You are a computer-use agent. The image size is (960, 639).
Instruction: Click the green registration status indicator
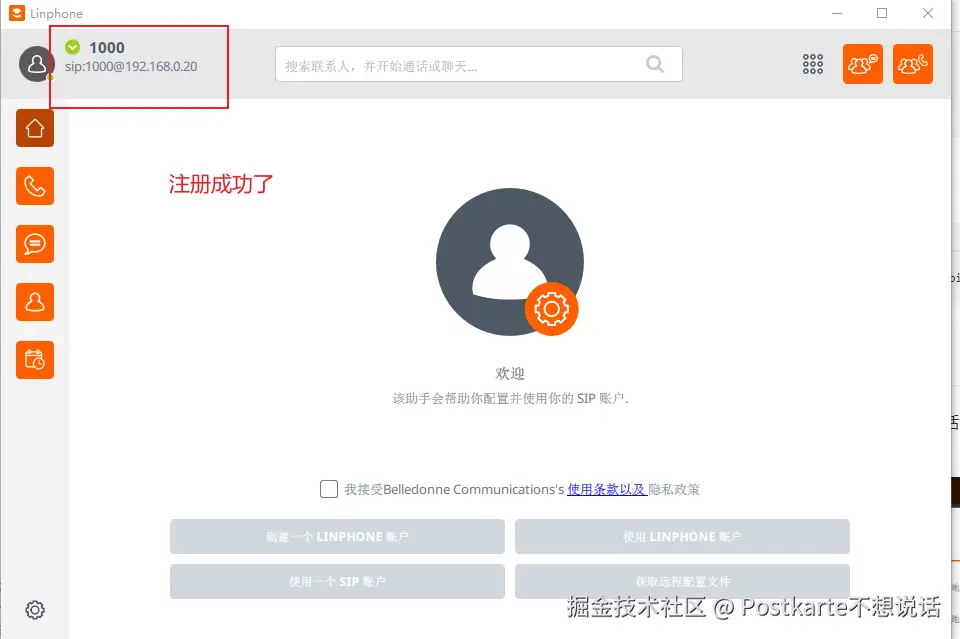pyautogui.click(x=73, y=47)
